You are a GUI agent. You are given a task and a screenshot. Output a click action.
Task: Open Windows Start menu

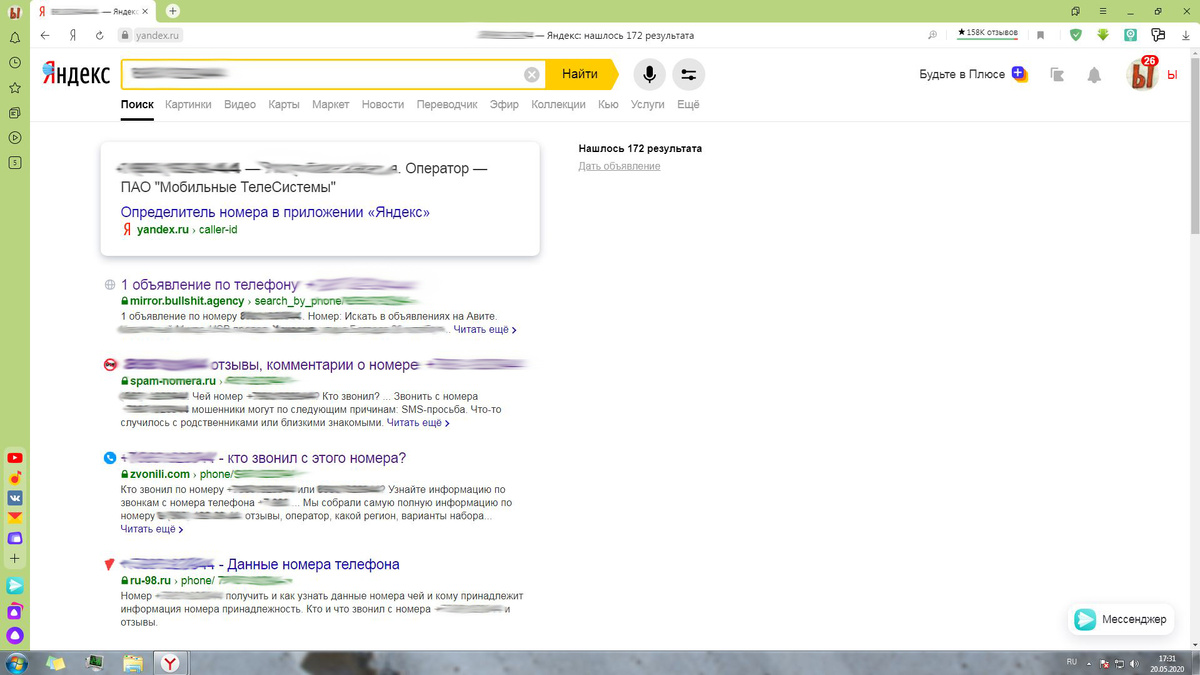coord(16,663)
